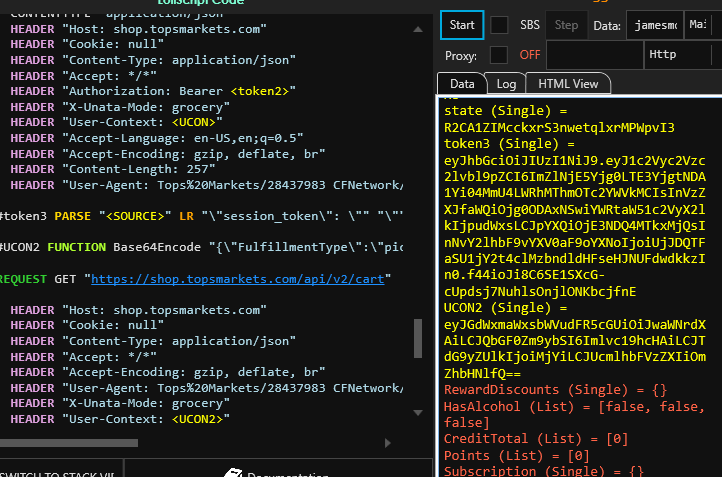Toggle the SBS checkbox
This screenshot has height=477, width=722.
point(499,25)
